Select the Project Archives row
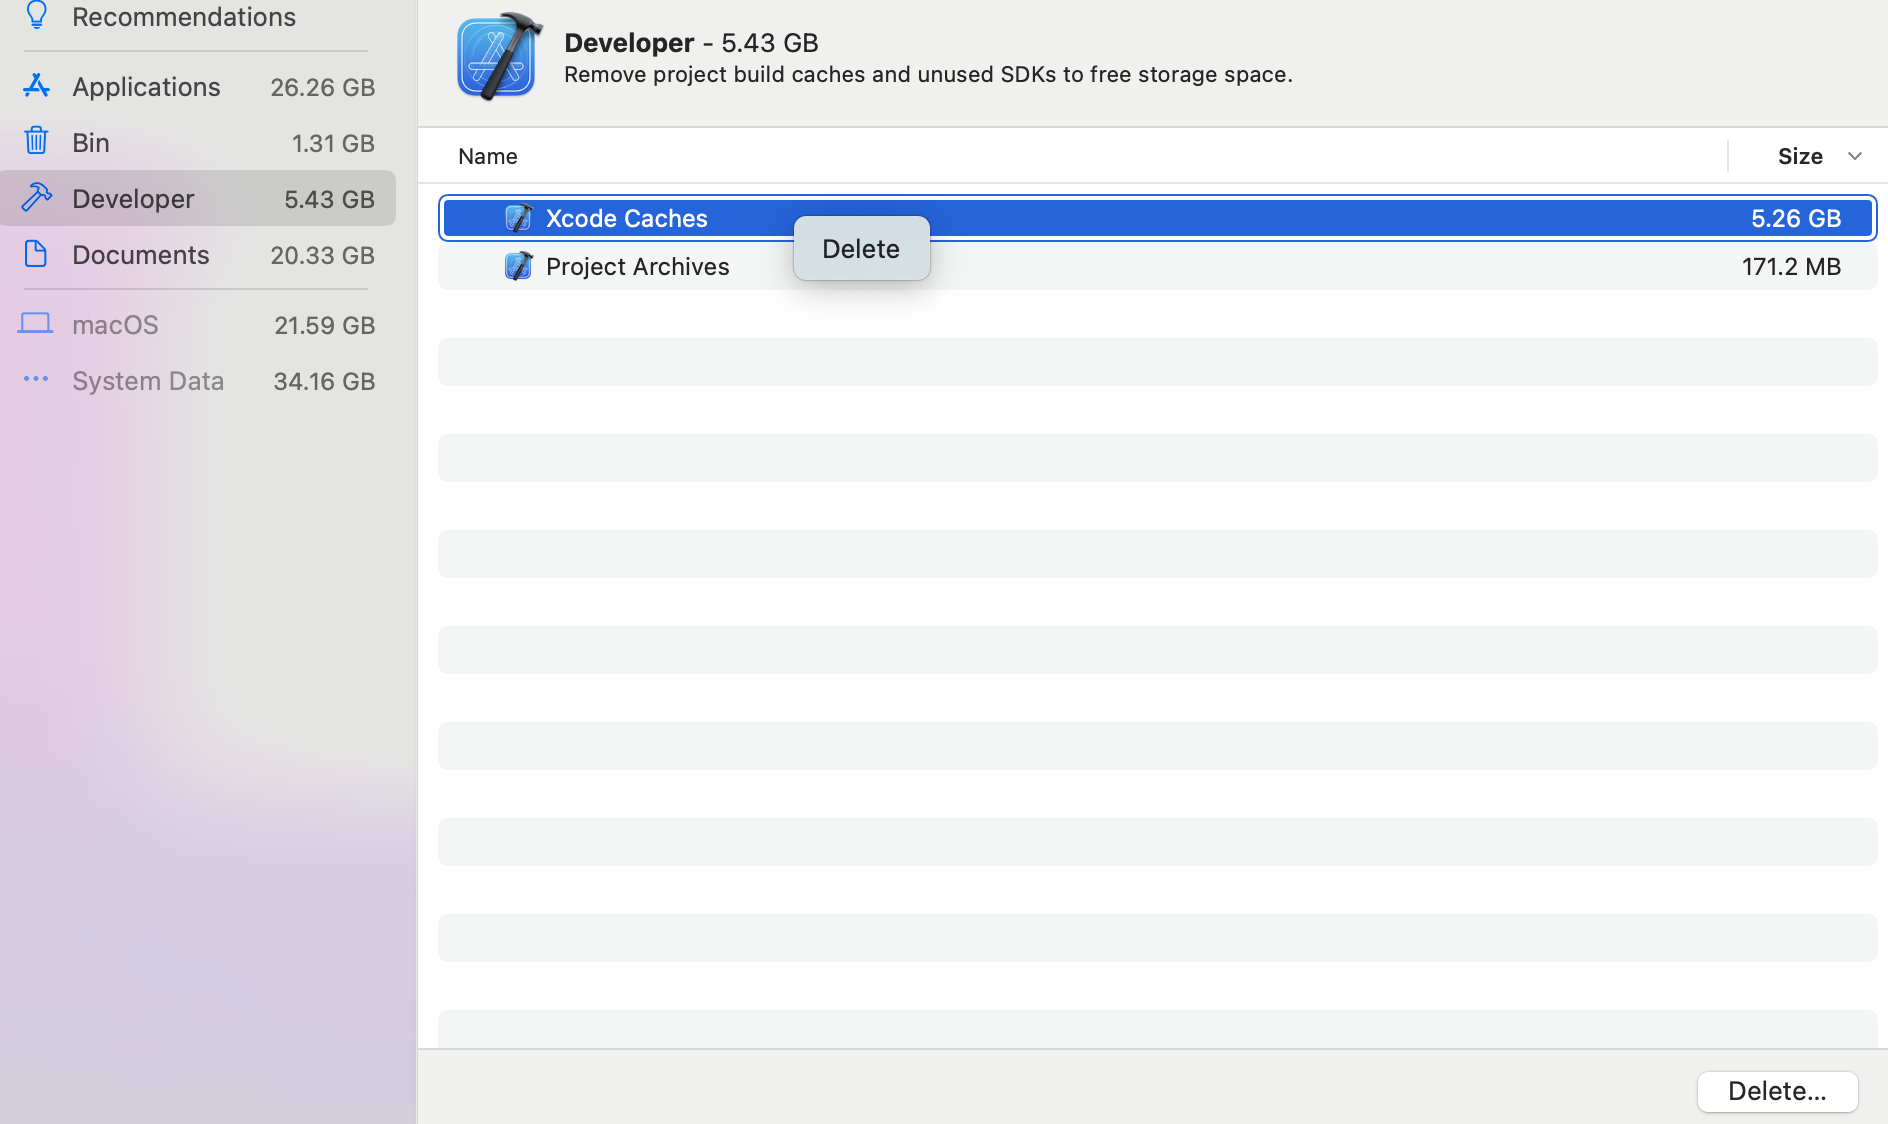 [1158, 266]
